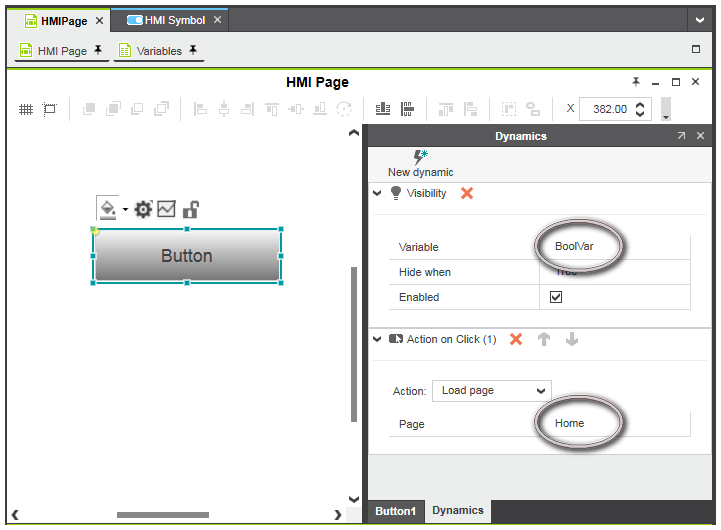721x530 pixels.
Task: Click the fill color bucket swatch
Action: (x=106, y=208)
